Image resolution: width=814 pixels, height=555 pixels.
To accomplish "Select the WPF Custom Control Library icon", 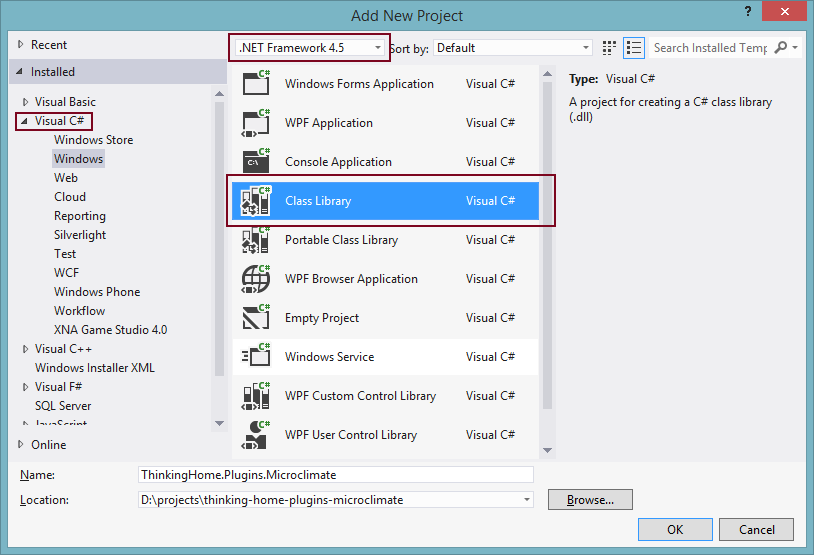I will click(256, 396).
